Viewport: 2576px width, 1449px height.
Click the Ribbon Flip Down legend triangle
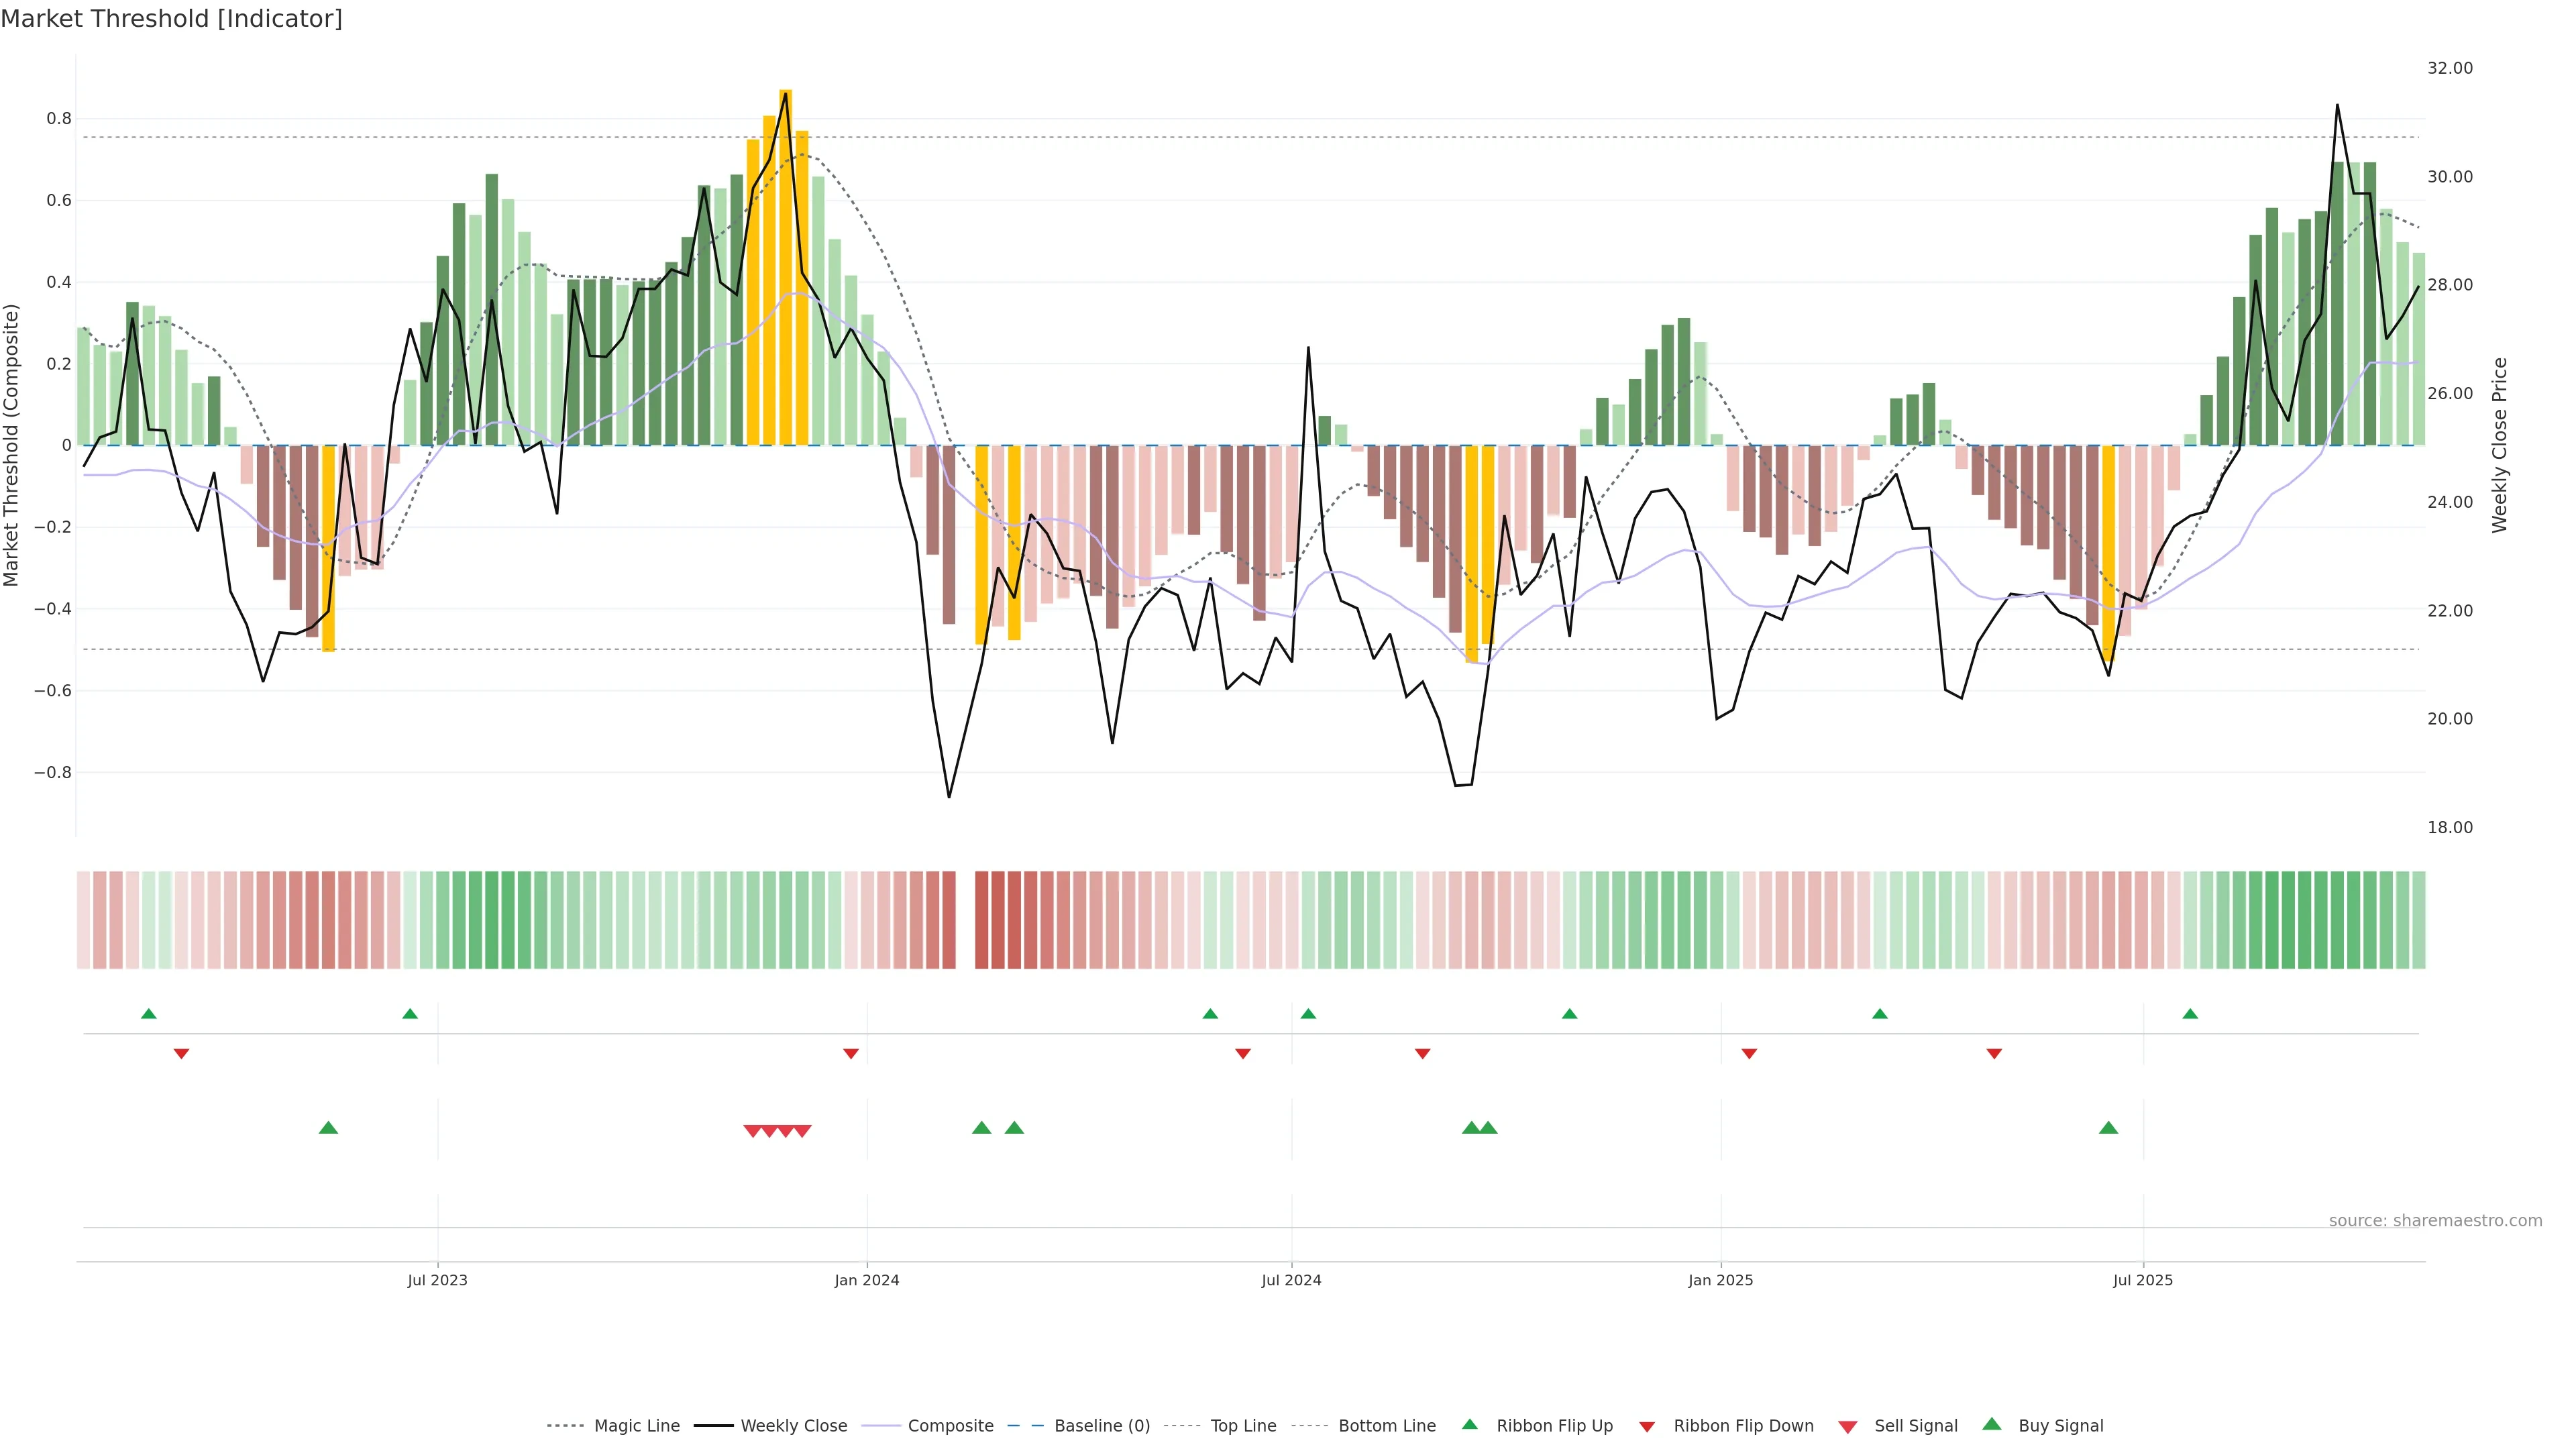[1647, 1427]
